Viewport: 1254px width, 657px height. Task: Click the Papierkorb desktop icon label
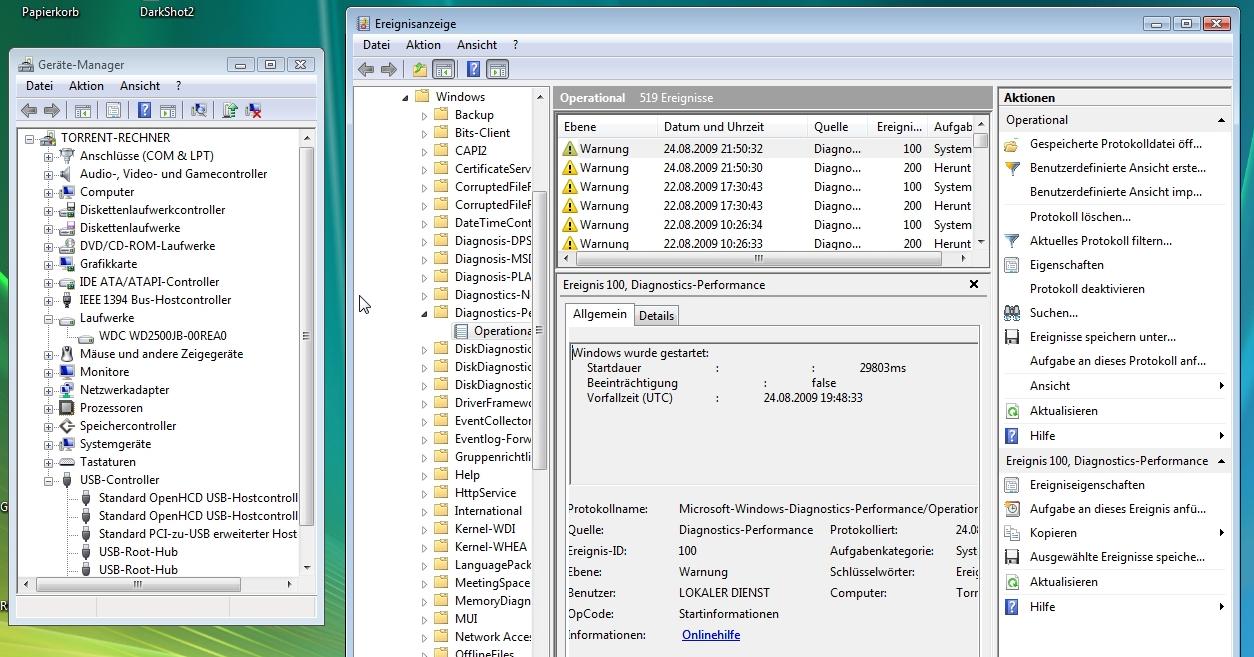(x=50, y=12)
